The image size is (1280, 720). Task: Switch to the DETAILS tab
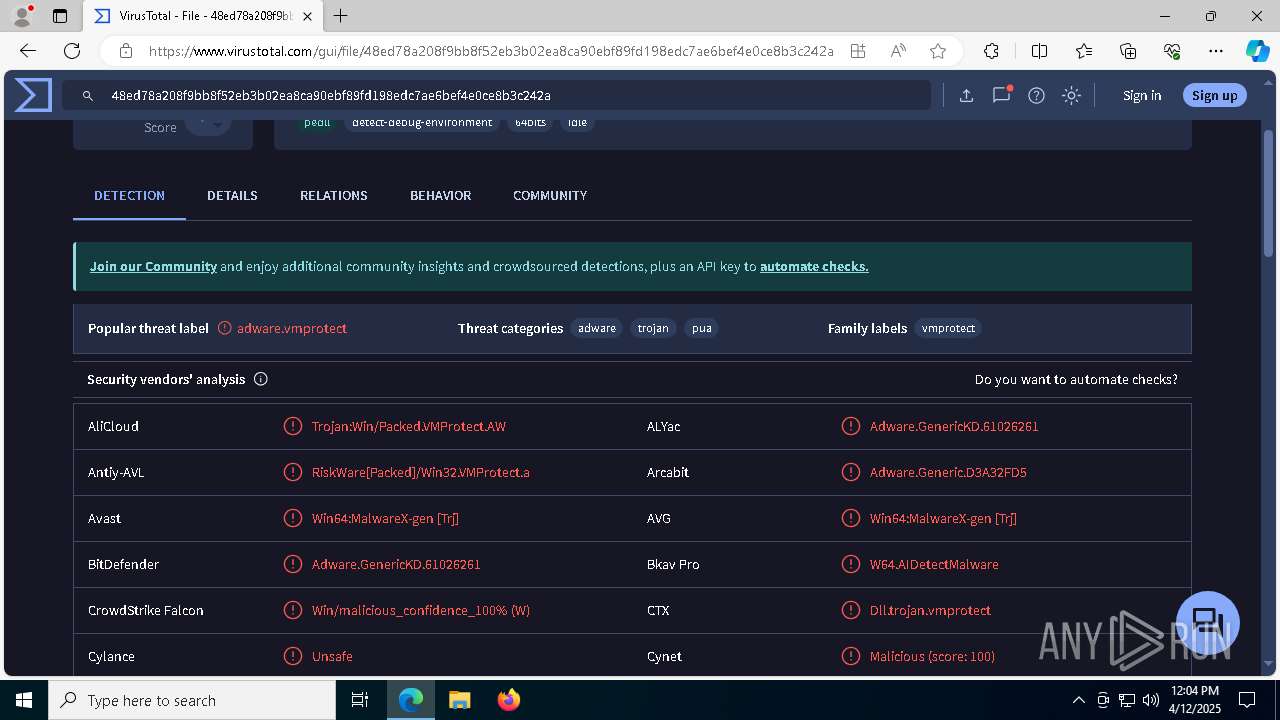click(232, 196)
